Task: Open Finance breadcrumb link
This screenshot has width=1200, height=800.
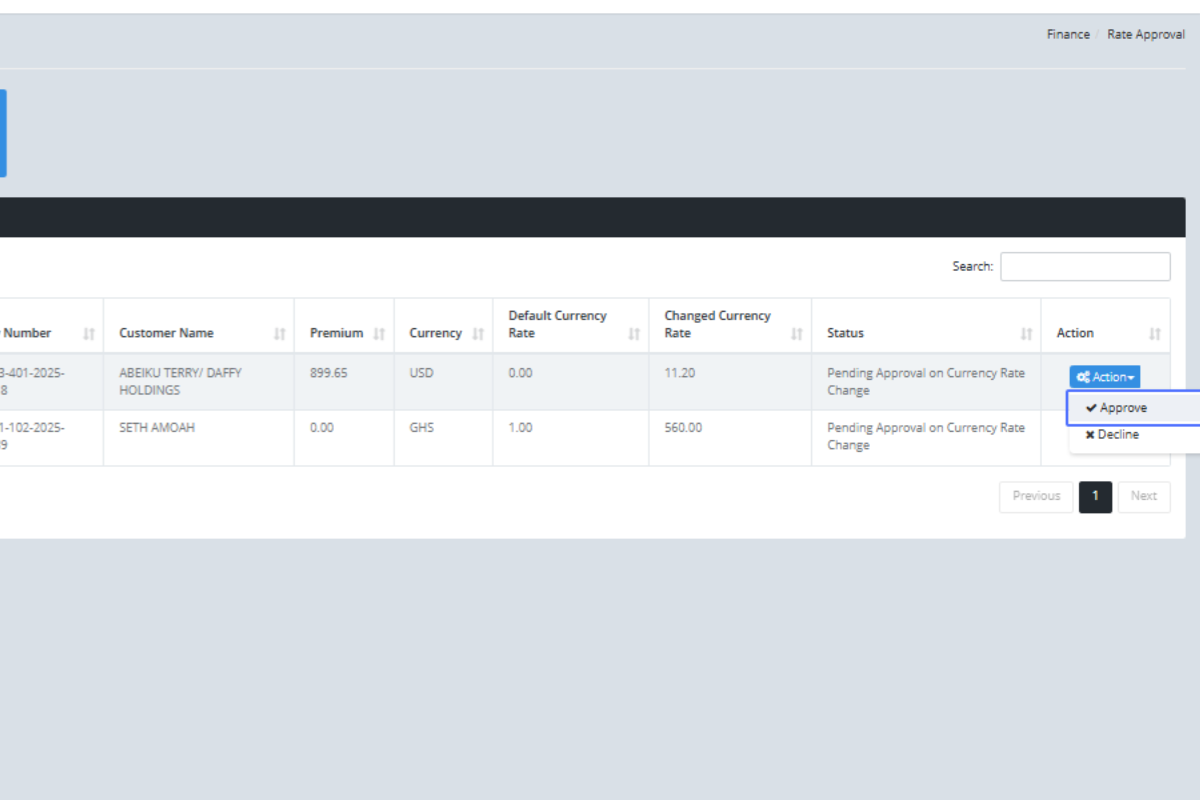Action: [x=1068, y=34]
